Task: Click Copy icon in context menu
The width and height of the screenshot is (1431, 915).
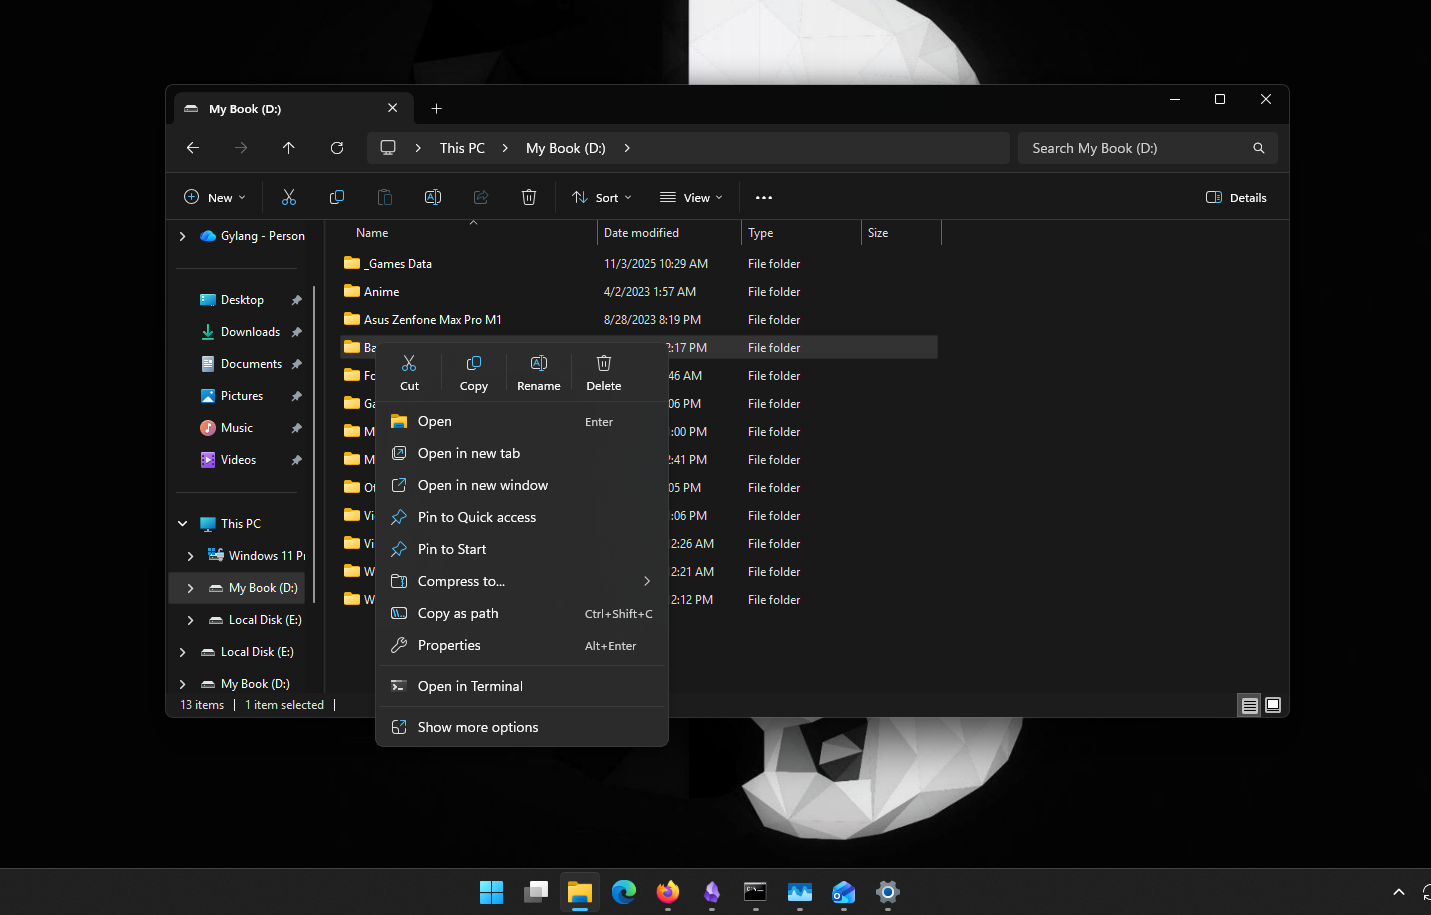Action: tap(474, 372)
